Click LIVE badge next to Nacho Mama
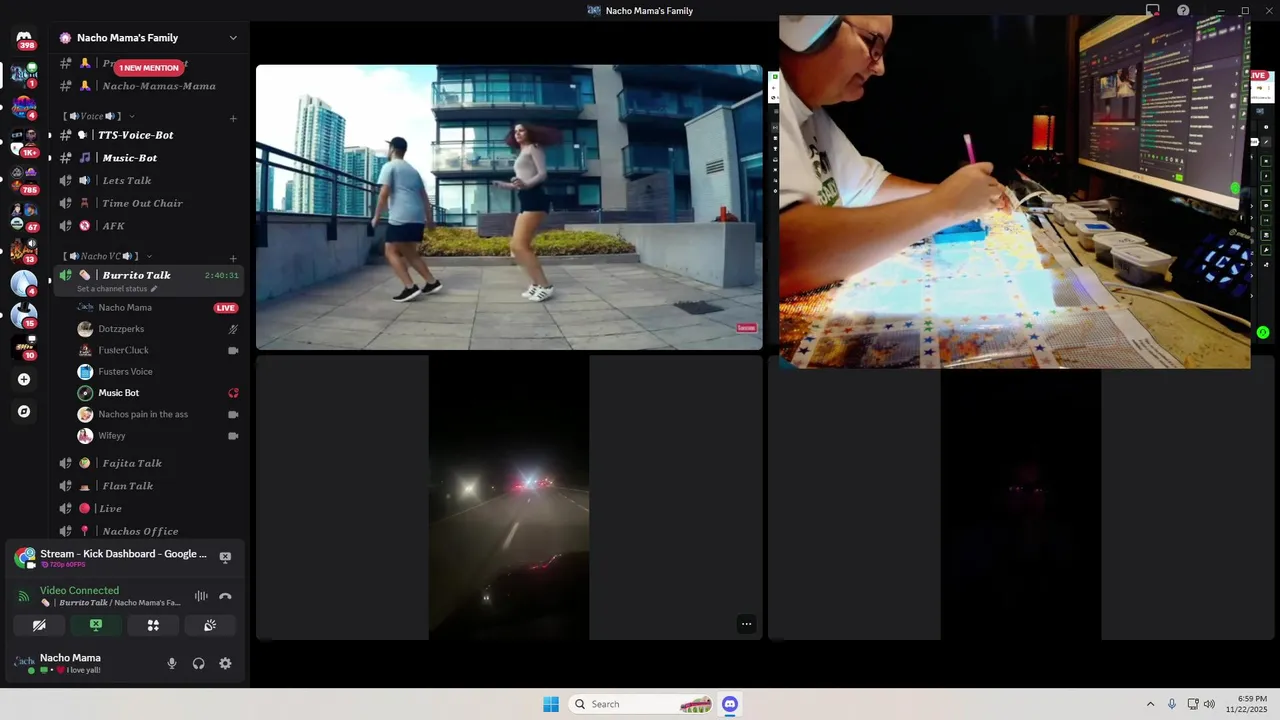 coord(226,308)
